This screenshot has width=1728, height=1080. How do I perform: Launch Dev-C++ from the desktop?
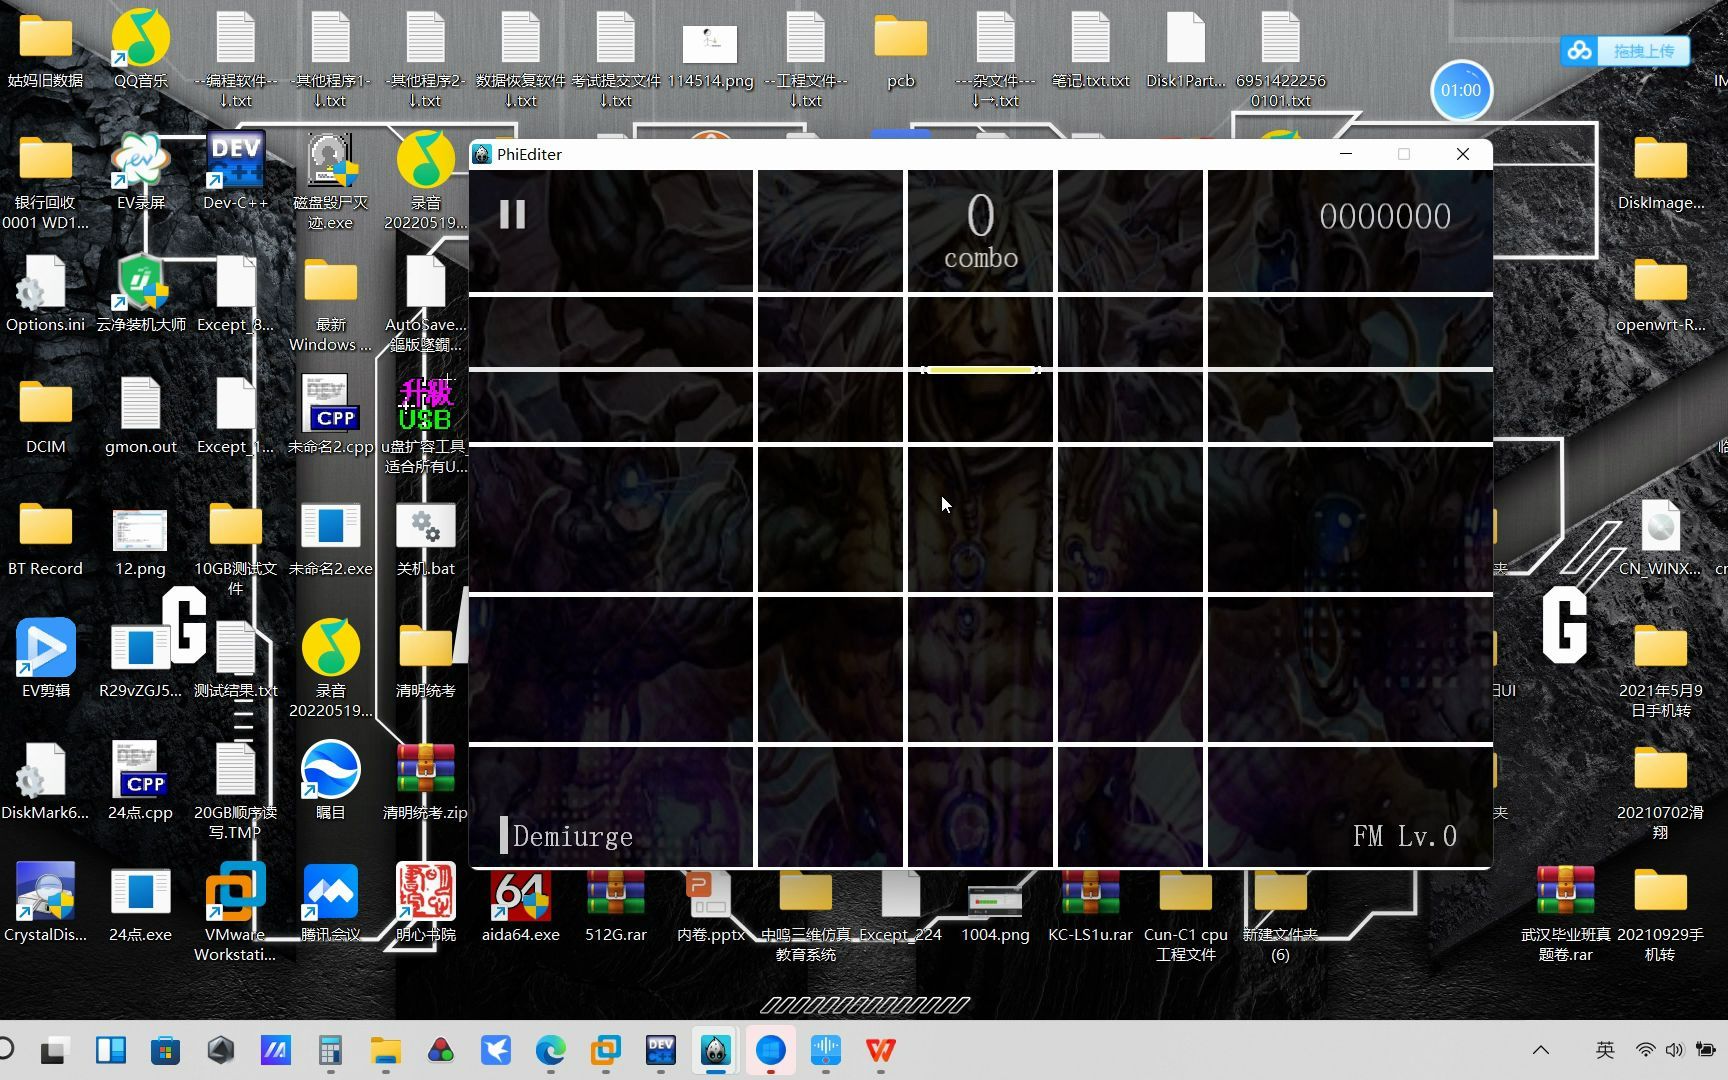tap(236, 170)
